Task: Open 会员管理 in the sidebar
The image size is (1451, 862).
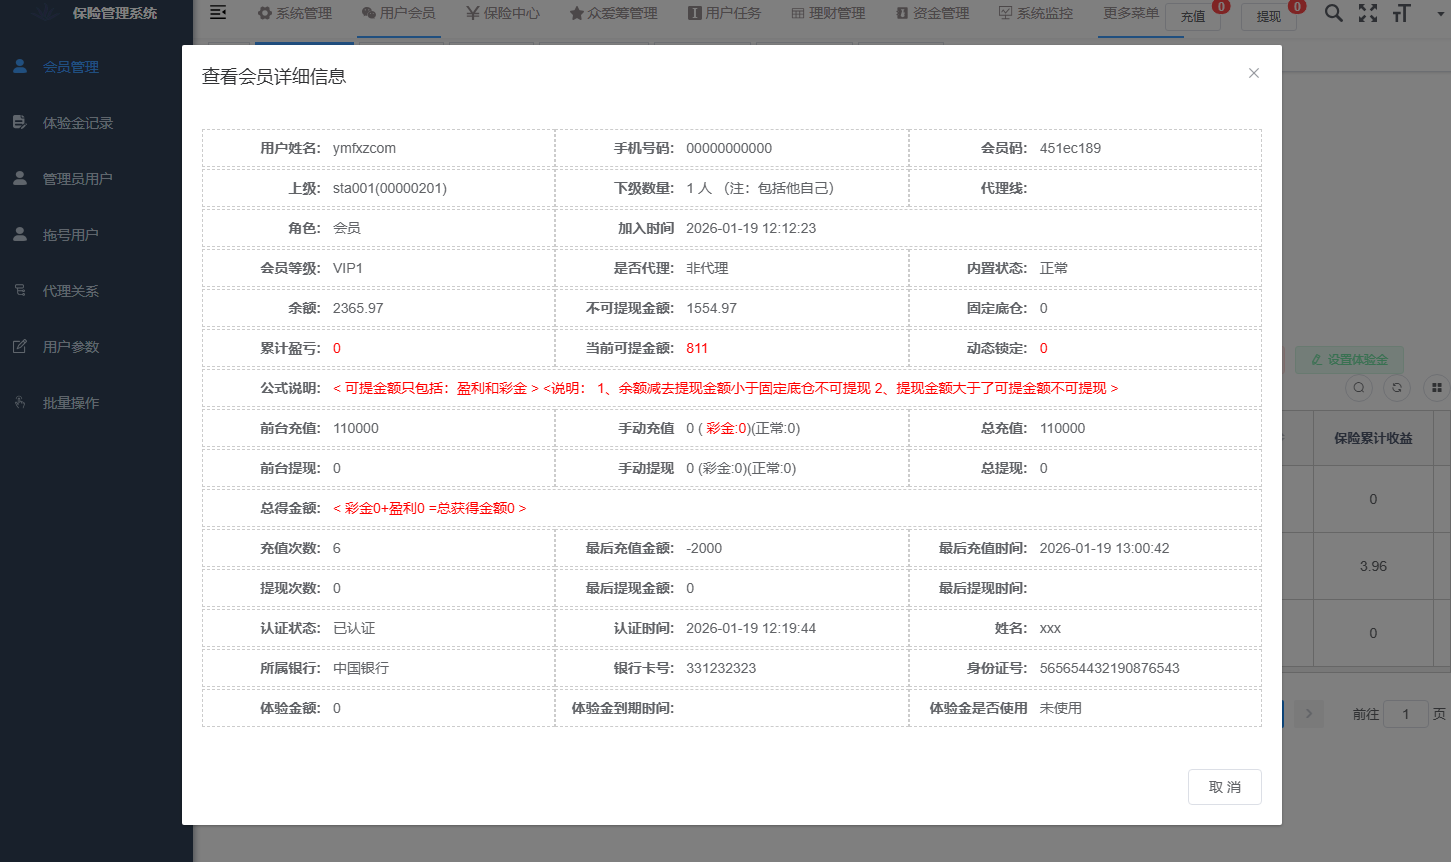Action: tap(71, 67)
